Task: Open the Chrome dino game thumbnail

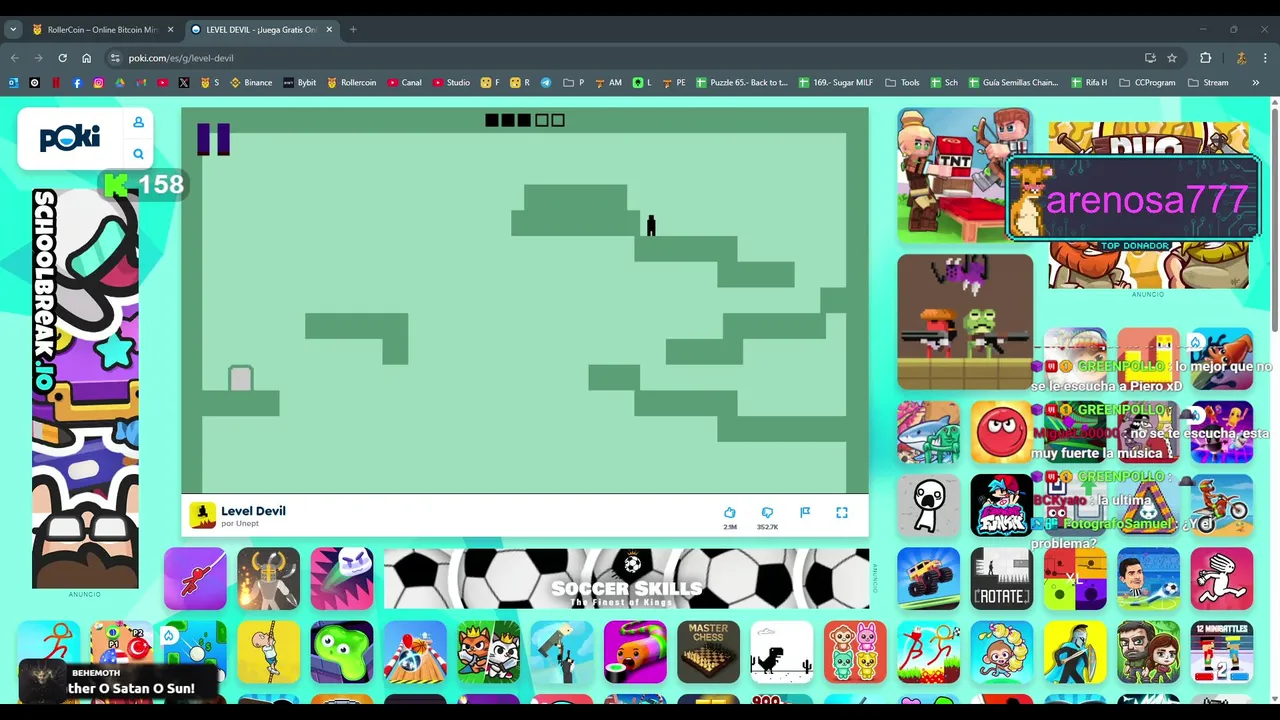Action: click(x=782, y=652)
